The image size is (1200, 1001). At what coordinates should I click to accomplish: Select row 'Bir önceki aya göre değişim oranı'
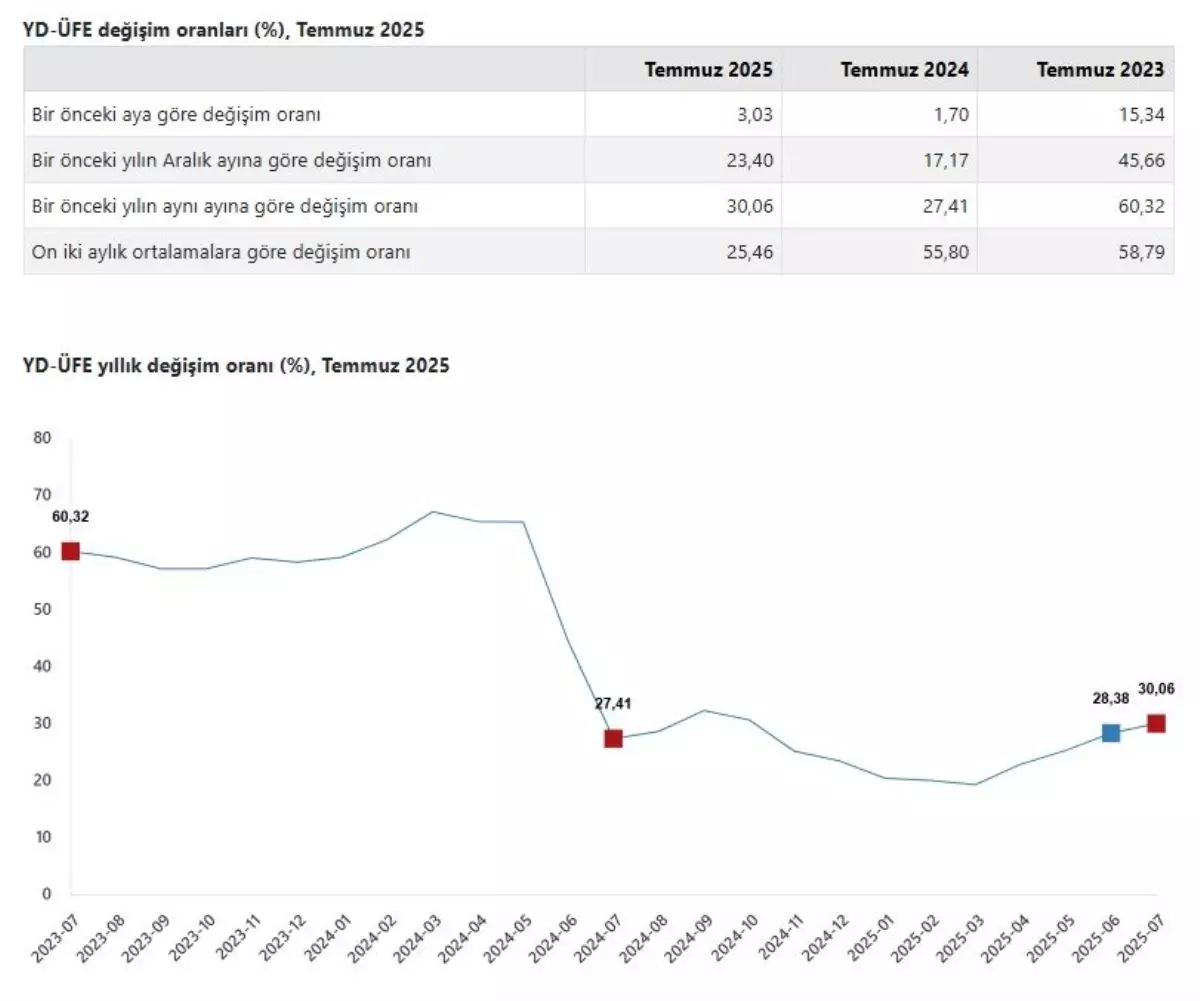[176, 115]
